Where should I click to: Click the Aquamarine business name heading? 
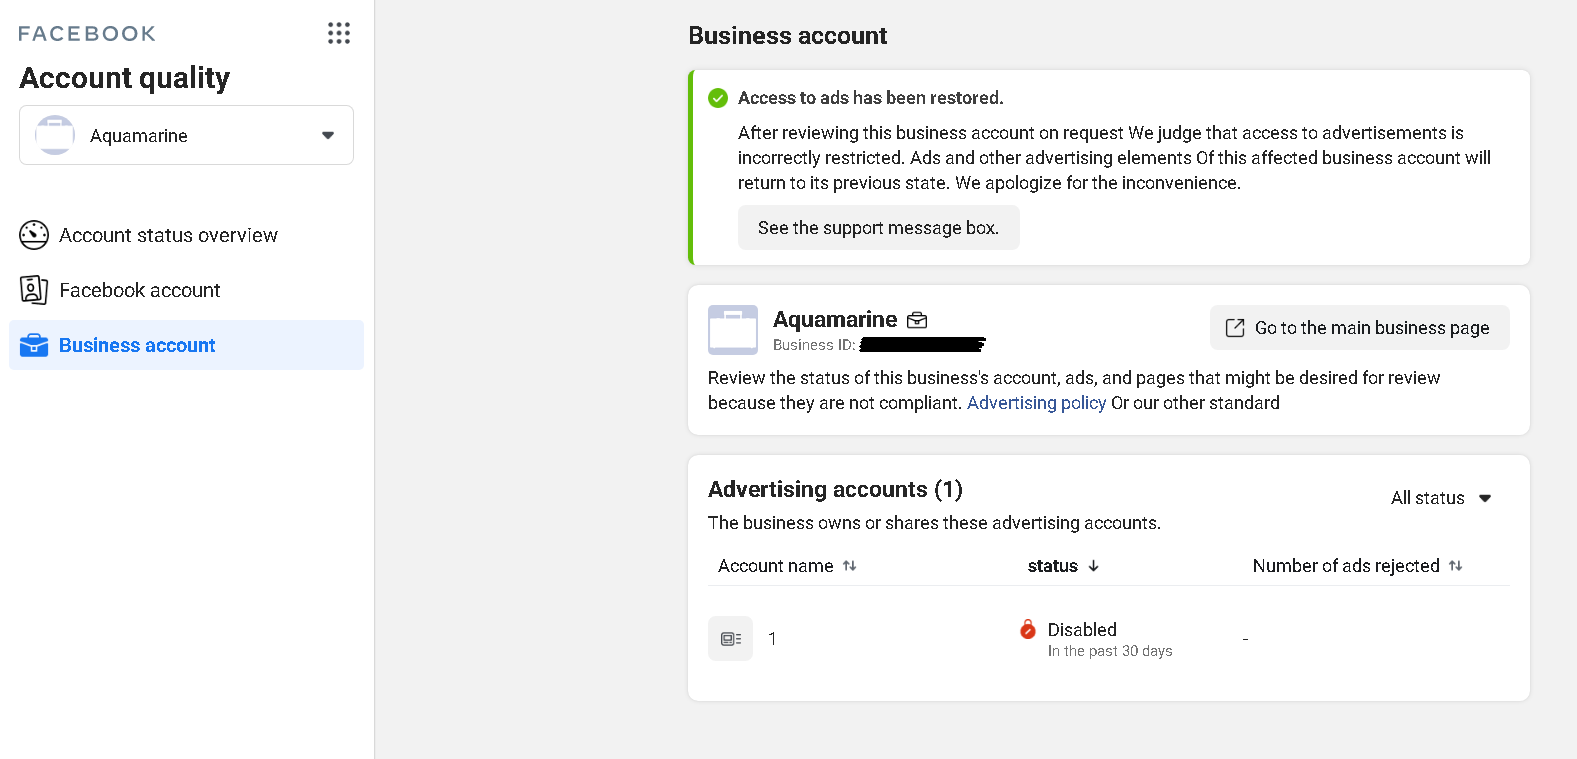pyautogui.click(x=835, y=319)
